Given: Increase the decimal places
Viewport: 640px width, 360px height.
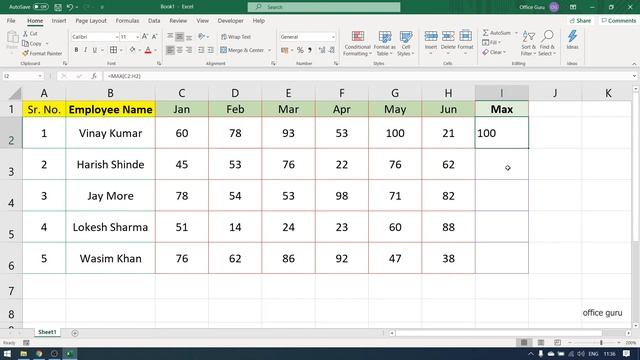Looking at the screenshot, I should pos(322,50).
